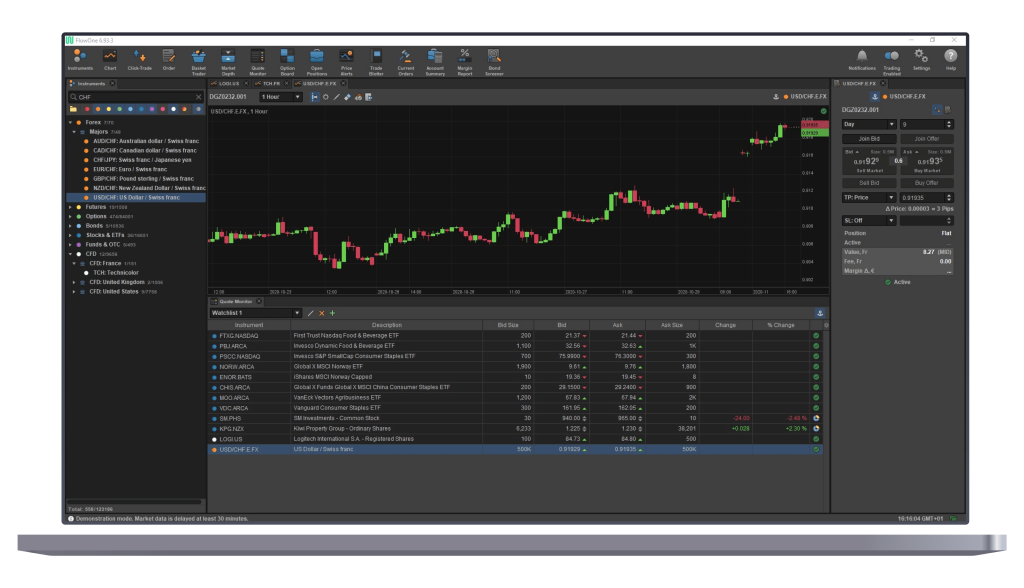The image size is (1024, 588).
Task: Add new watchlist with green plus
Action: [332, 313]
